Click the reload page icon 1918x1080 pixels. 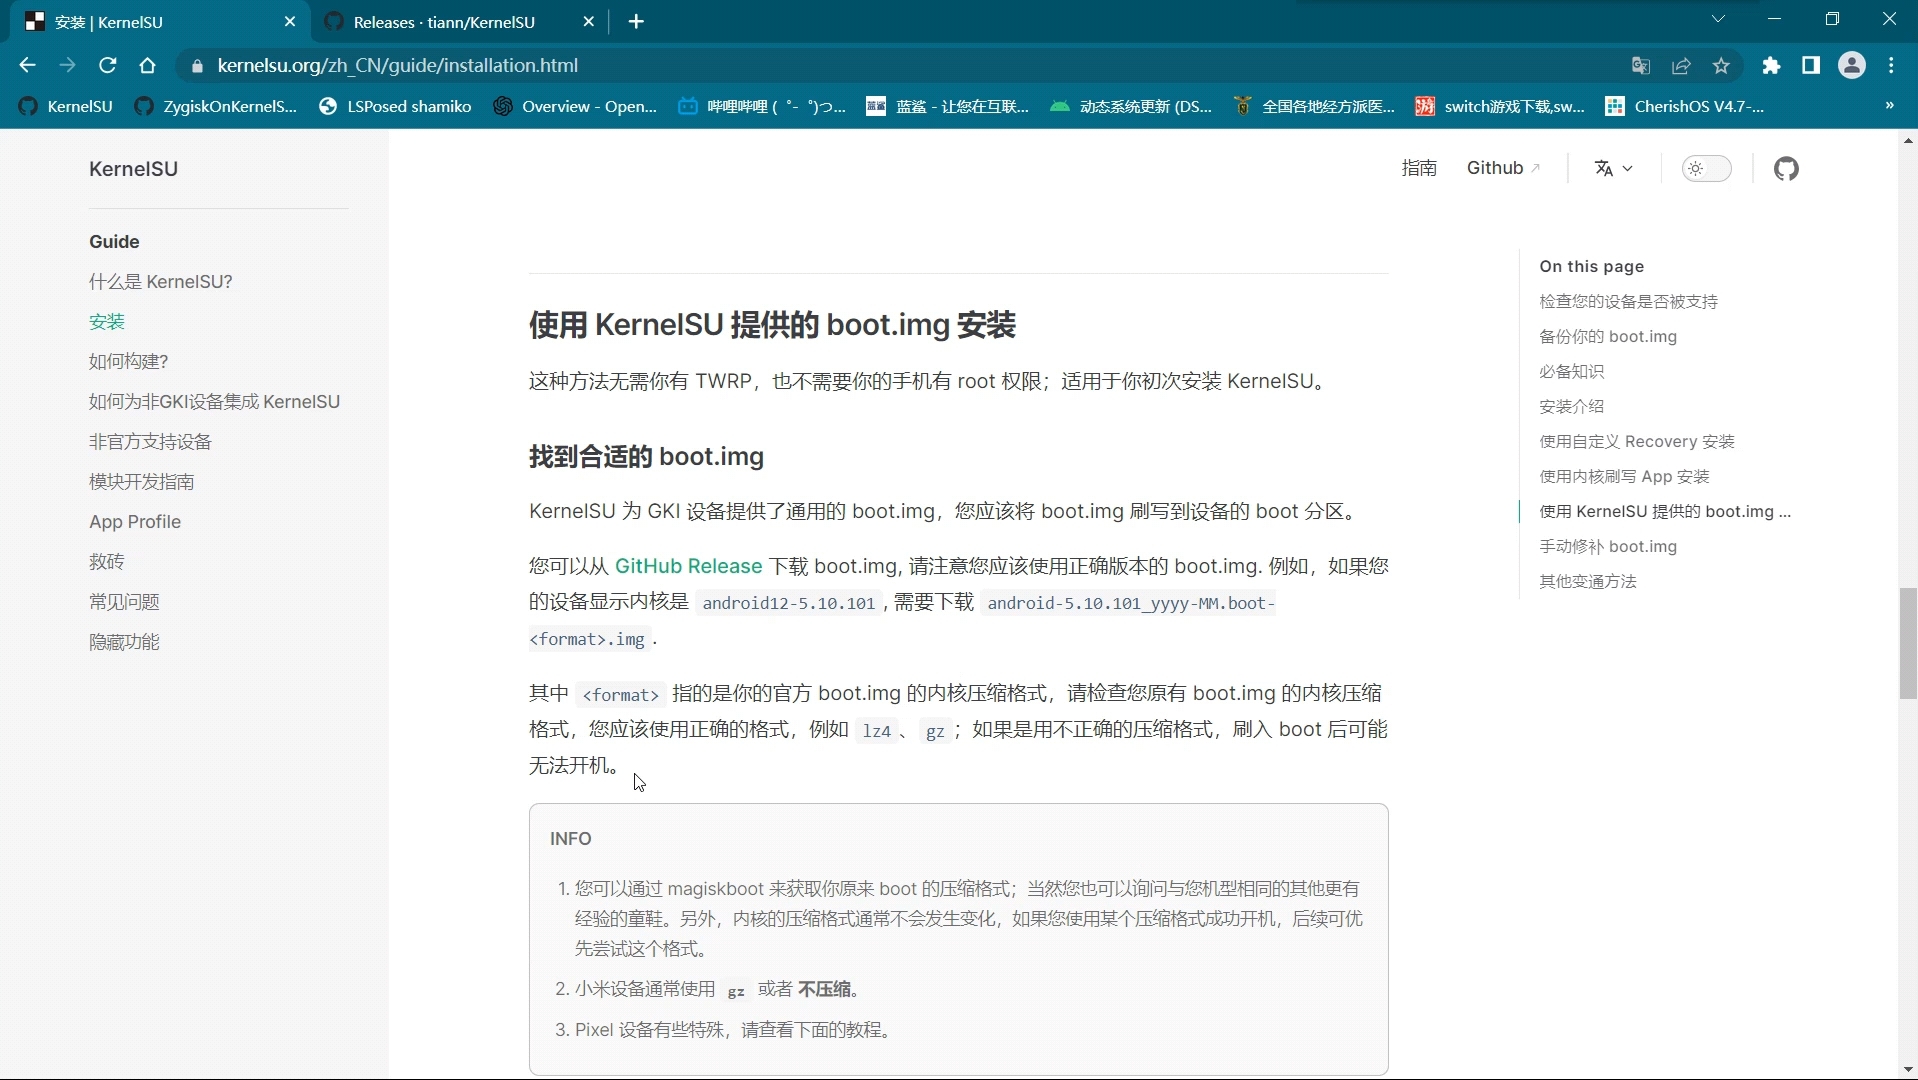[107, 65]
